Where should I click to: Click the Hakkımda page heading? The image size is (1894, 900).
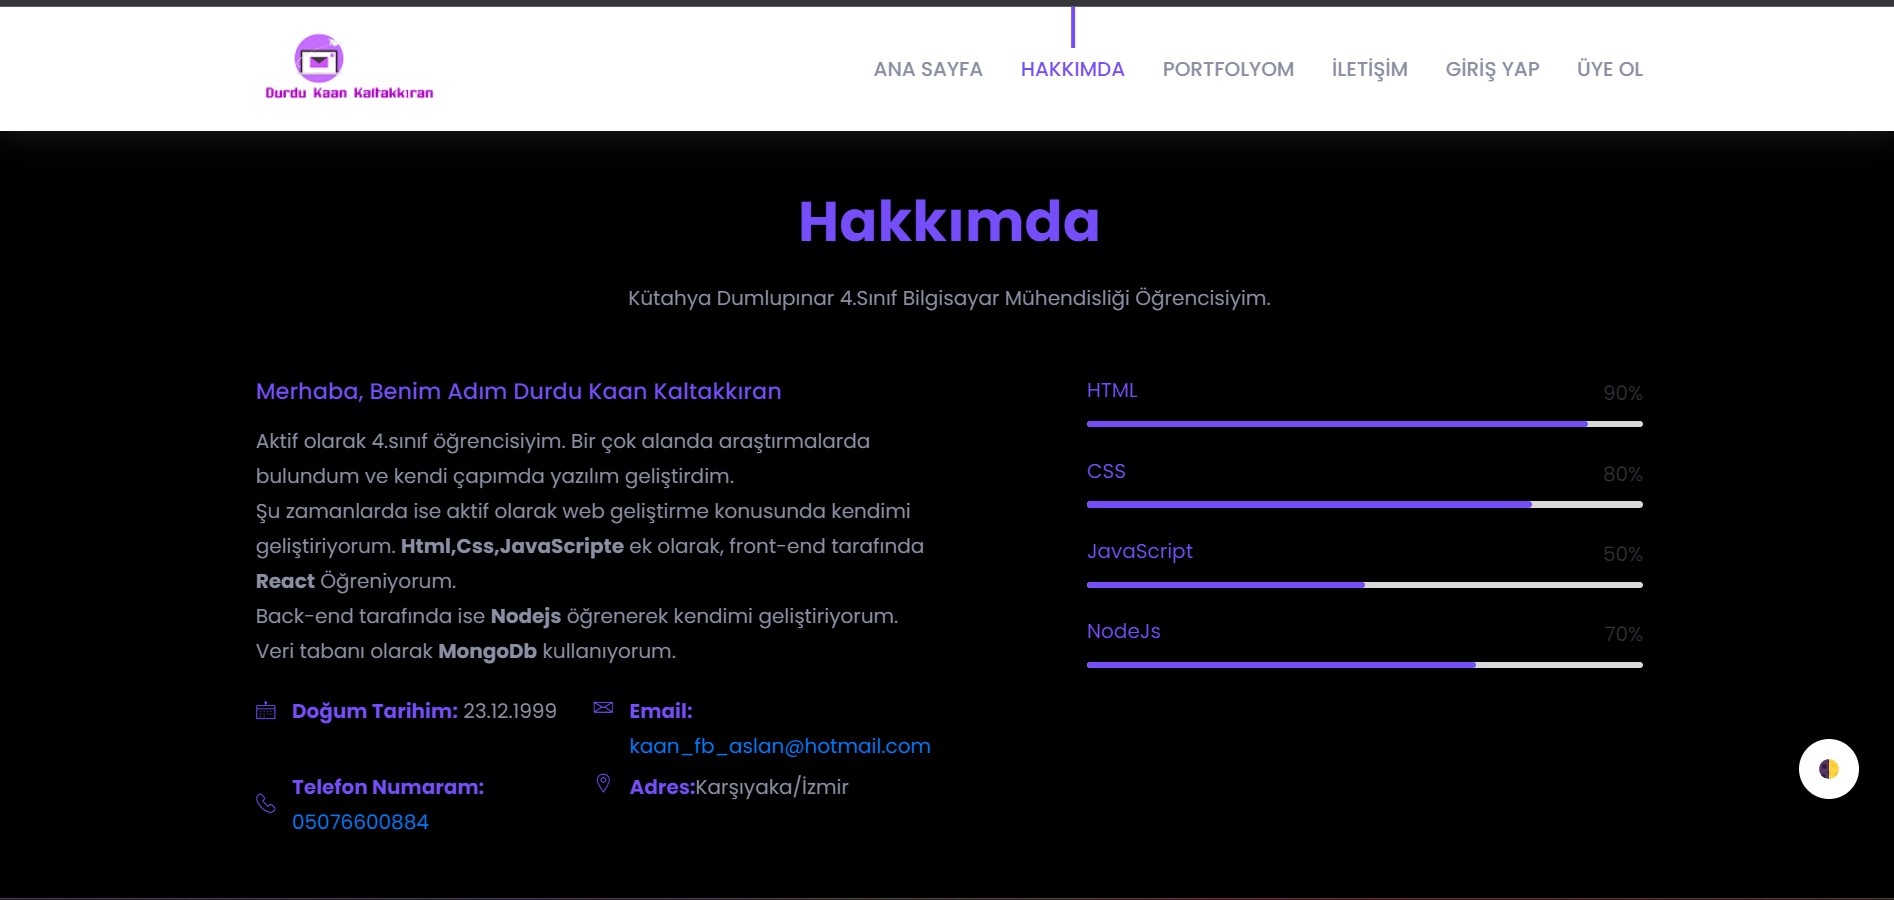pyautogui.click(x=947, y=222)
